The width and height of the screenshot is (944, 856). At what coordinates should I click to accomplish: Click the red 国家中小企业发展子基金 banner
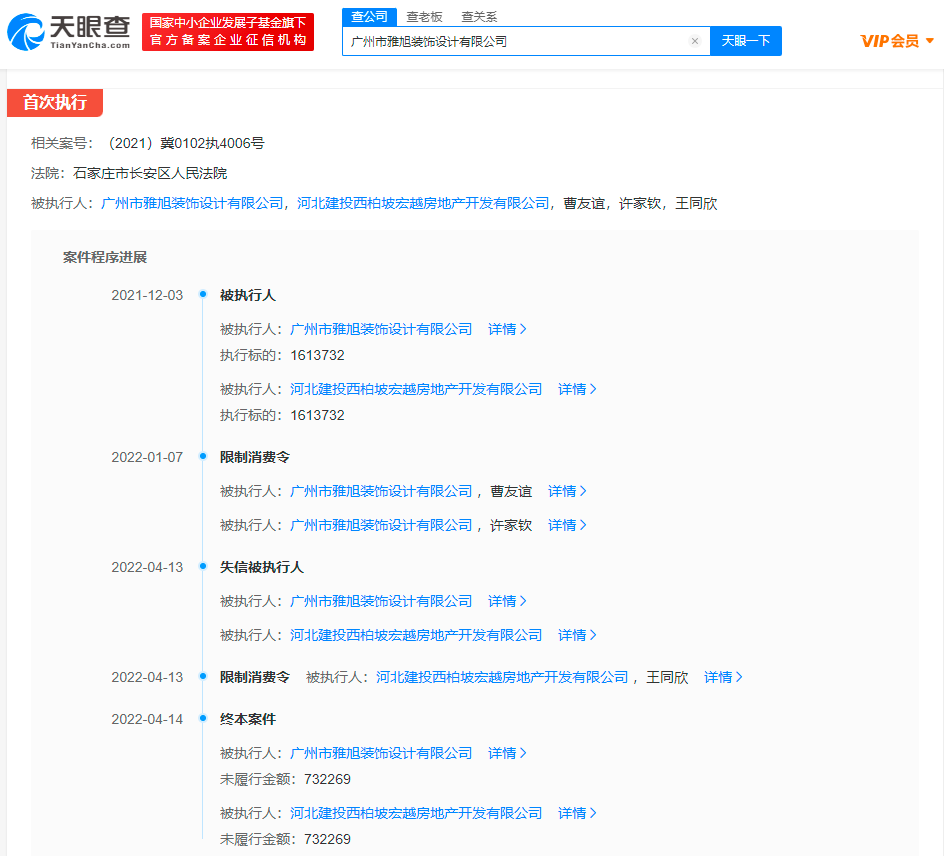pyautogui.click(x=228, y=32)
